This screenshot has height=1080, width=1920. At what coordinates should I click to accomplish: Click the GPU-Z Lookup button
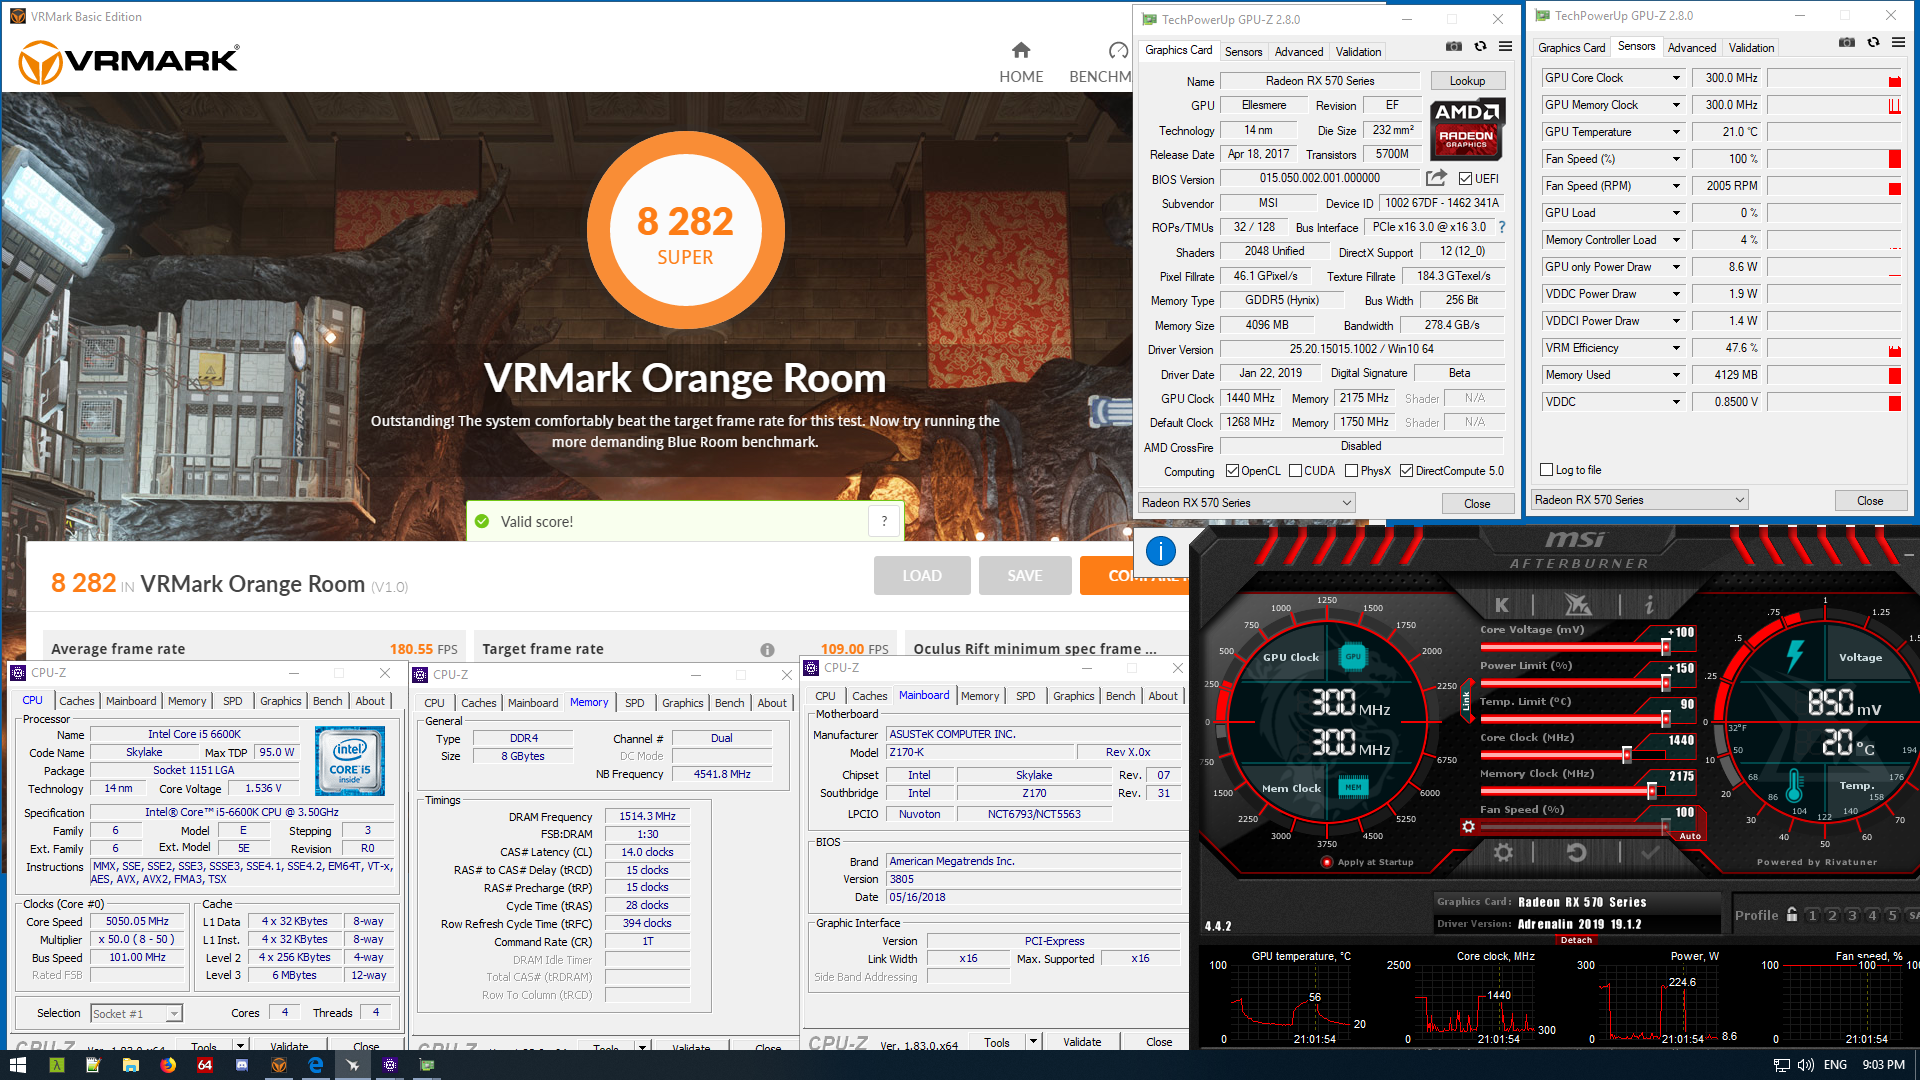(x=1467, y=81)
